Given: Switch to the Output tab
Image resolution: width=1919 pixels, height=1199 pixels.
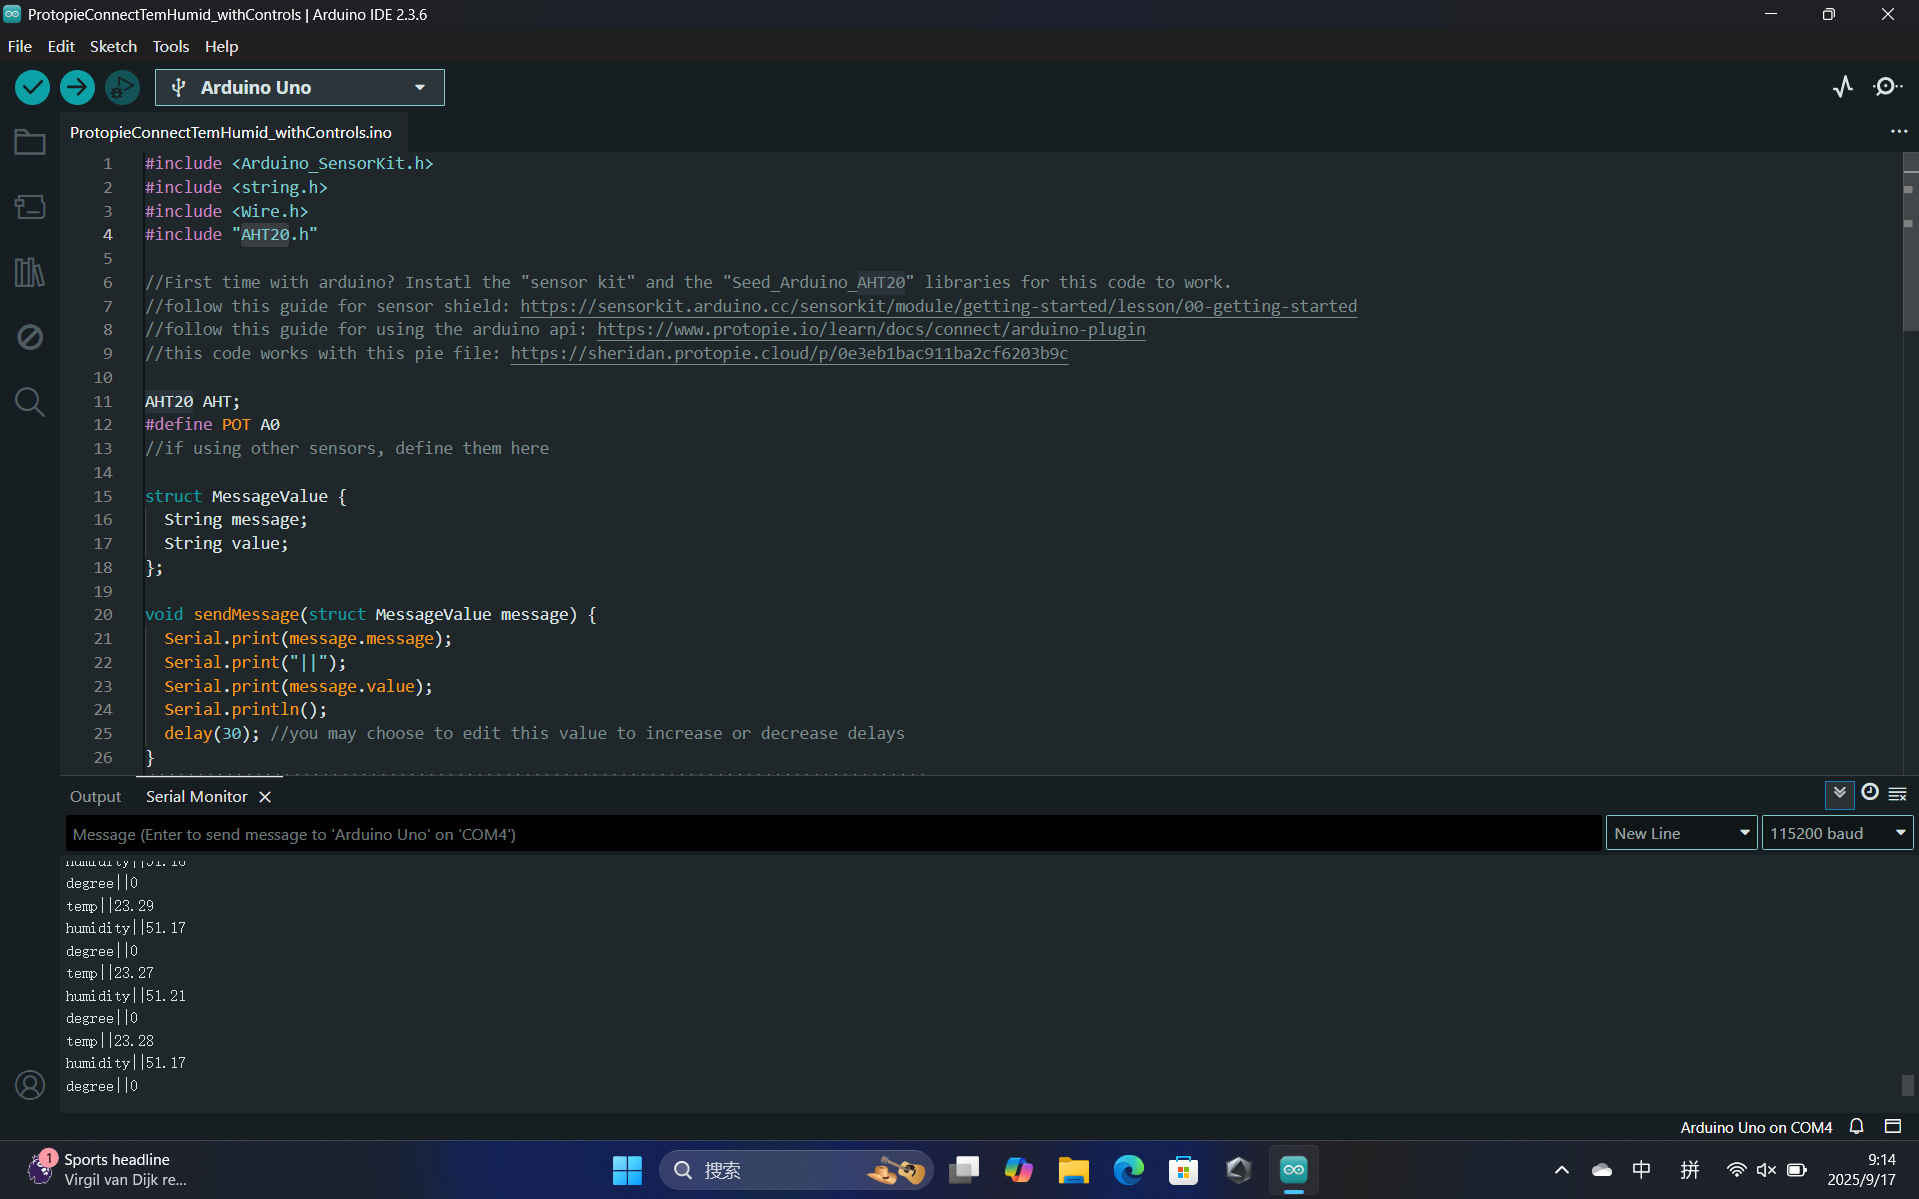Looking at the screenshot, I should tap(95, 796).
